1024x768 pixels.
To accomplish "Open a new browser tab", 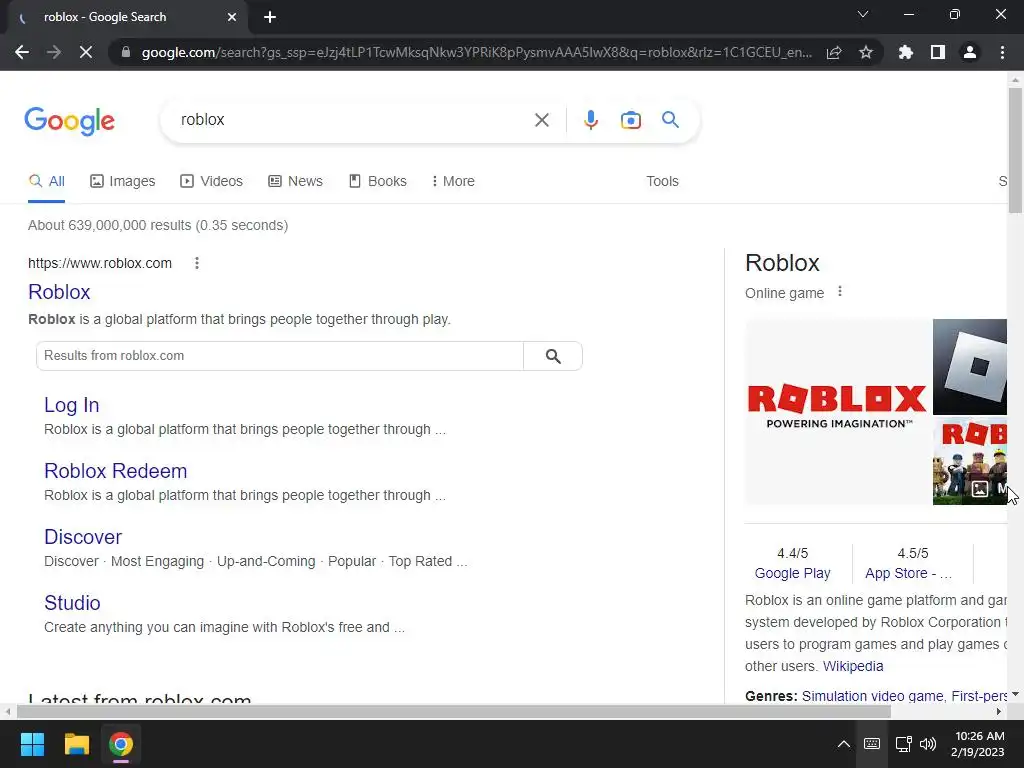I will [270, 17].
